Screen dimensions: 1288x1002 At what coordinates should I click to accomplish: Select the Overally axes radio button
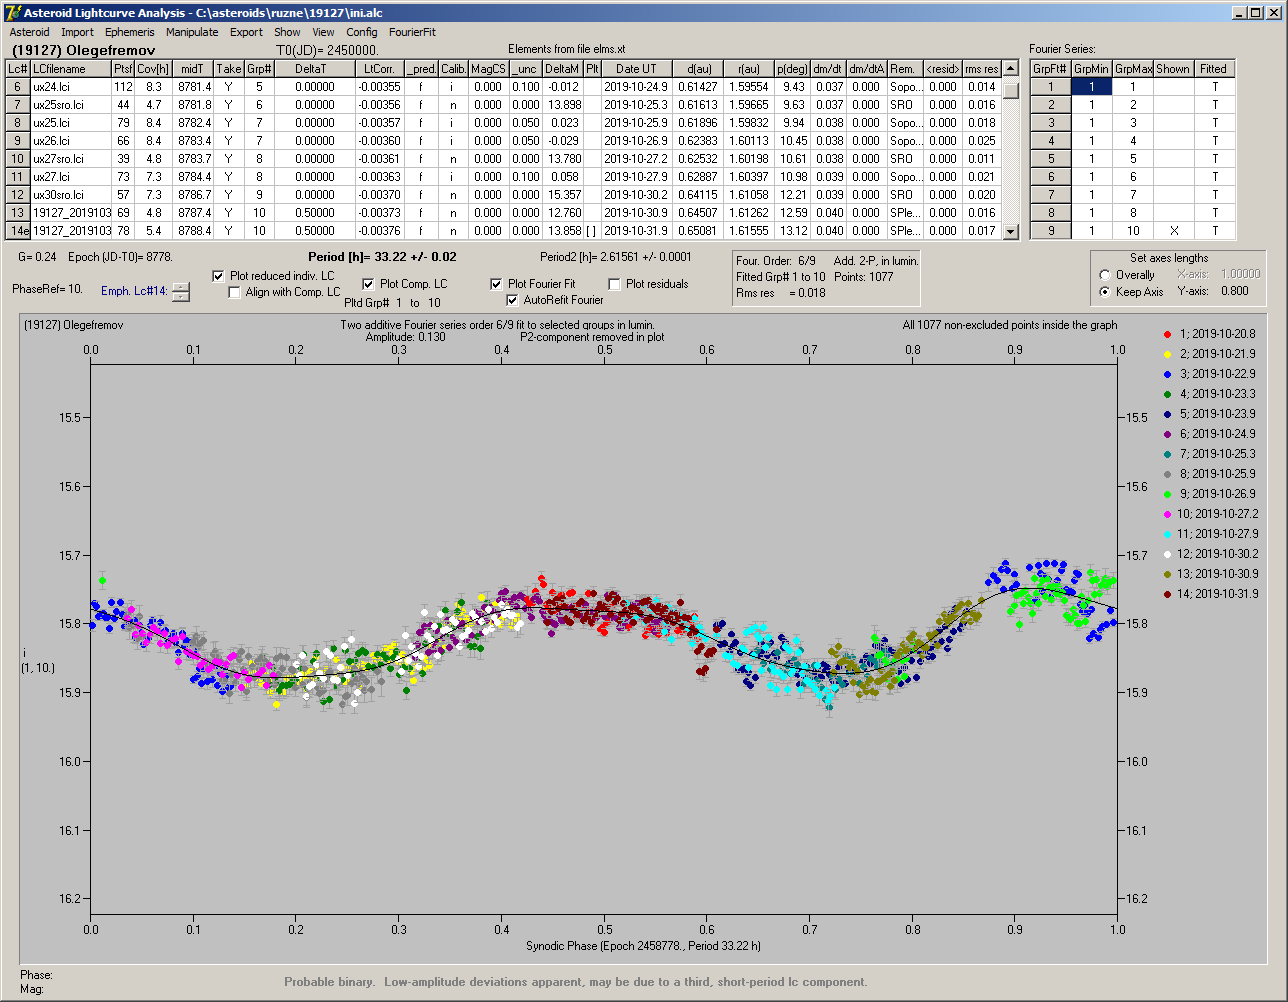[x=1105, y=275]
